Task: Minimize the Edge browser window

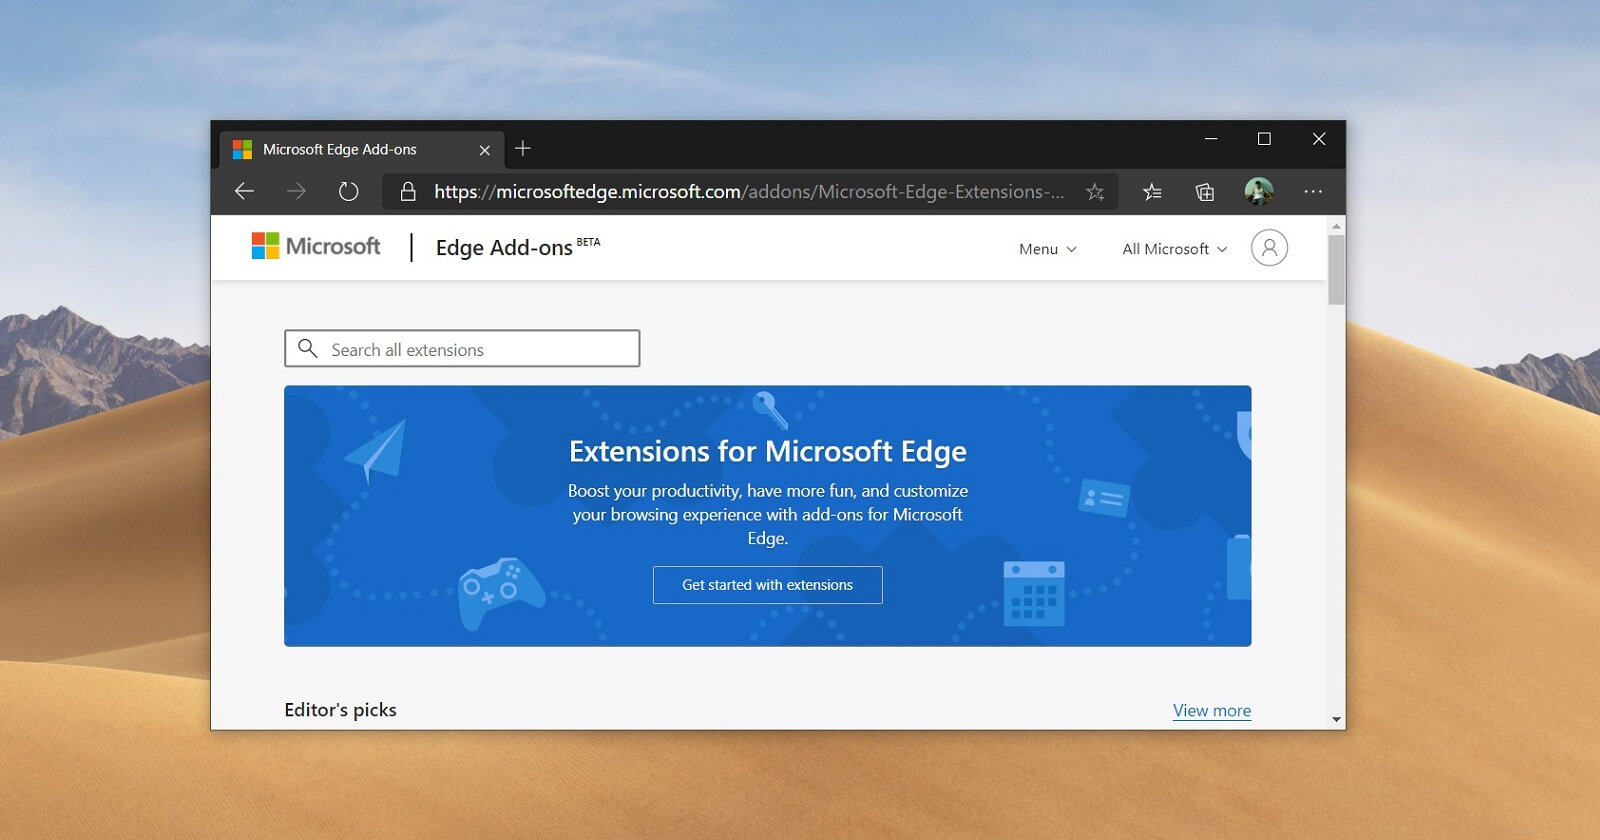Action: point(1211,139)
